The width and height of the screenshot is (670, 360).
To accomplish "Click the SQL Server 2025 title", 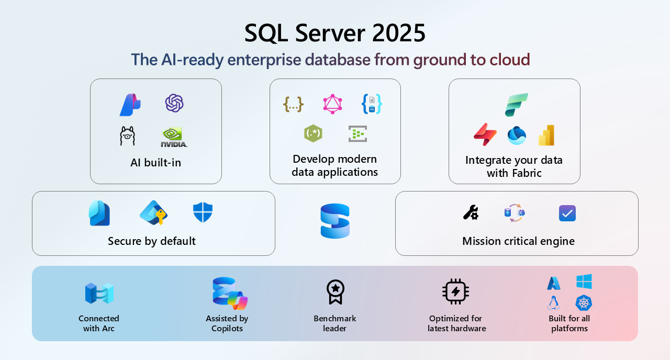I will coord(335,33).
